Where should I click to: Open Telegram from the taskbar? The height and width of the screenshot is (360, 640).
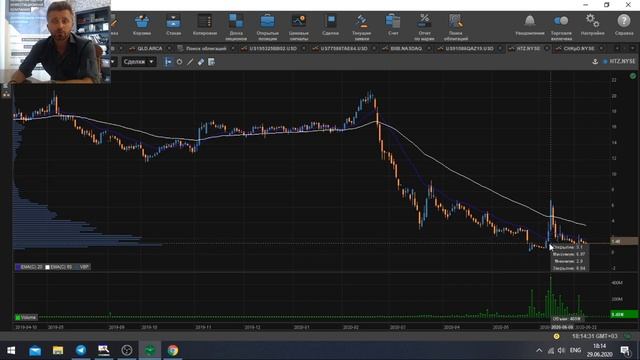tap(81, 350)
